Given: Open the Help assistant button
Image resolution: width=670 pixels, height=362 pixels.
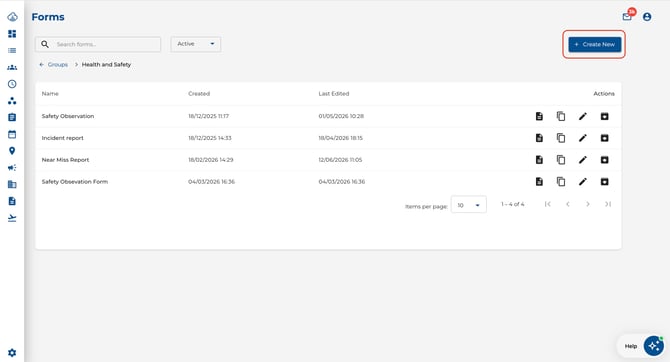Looking at the screenshot, I should coord(641,346).
